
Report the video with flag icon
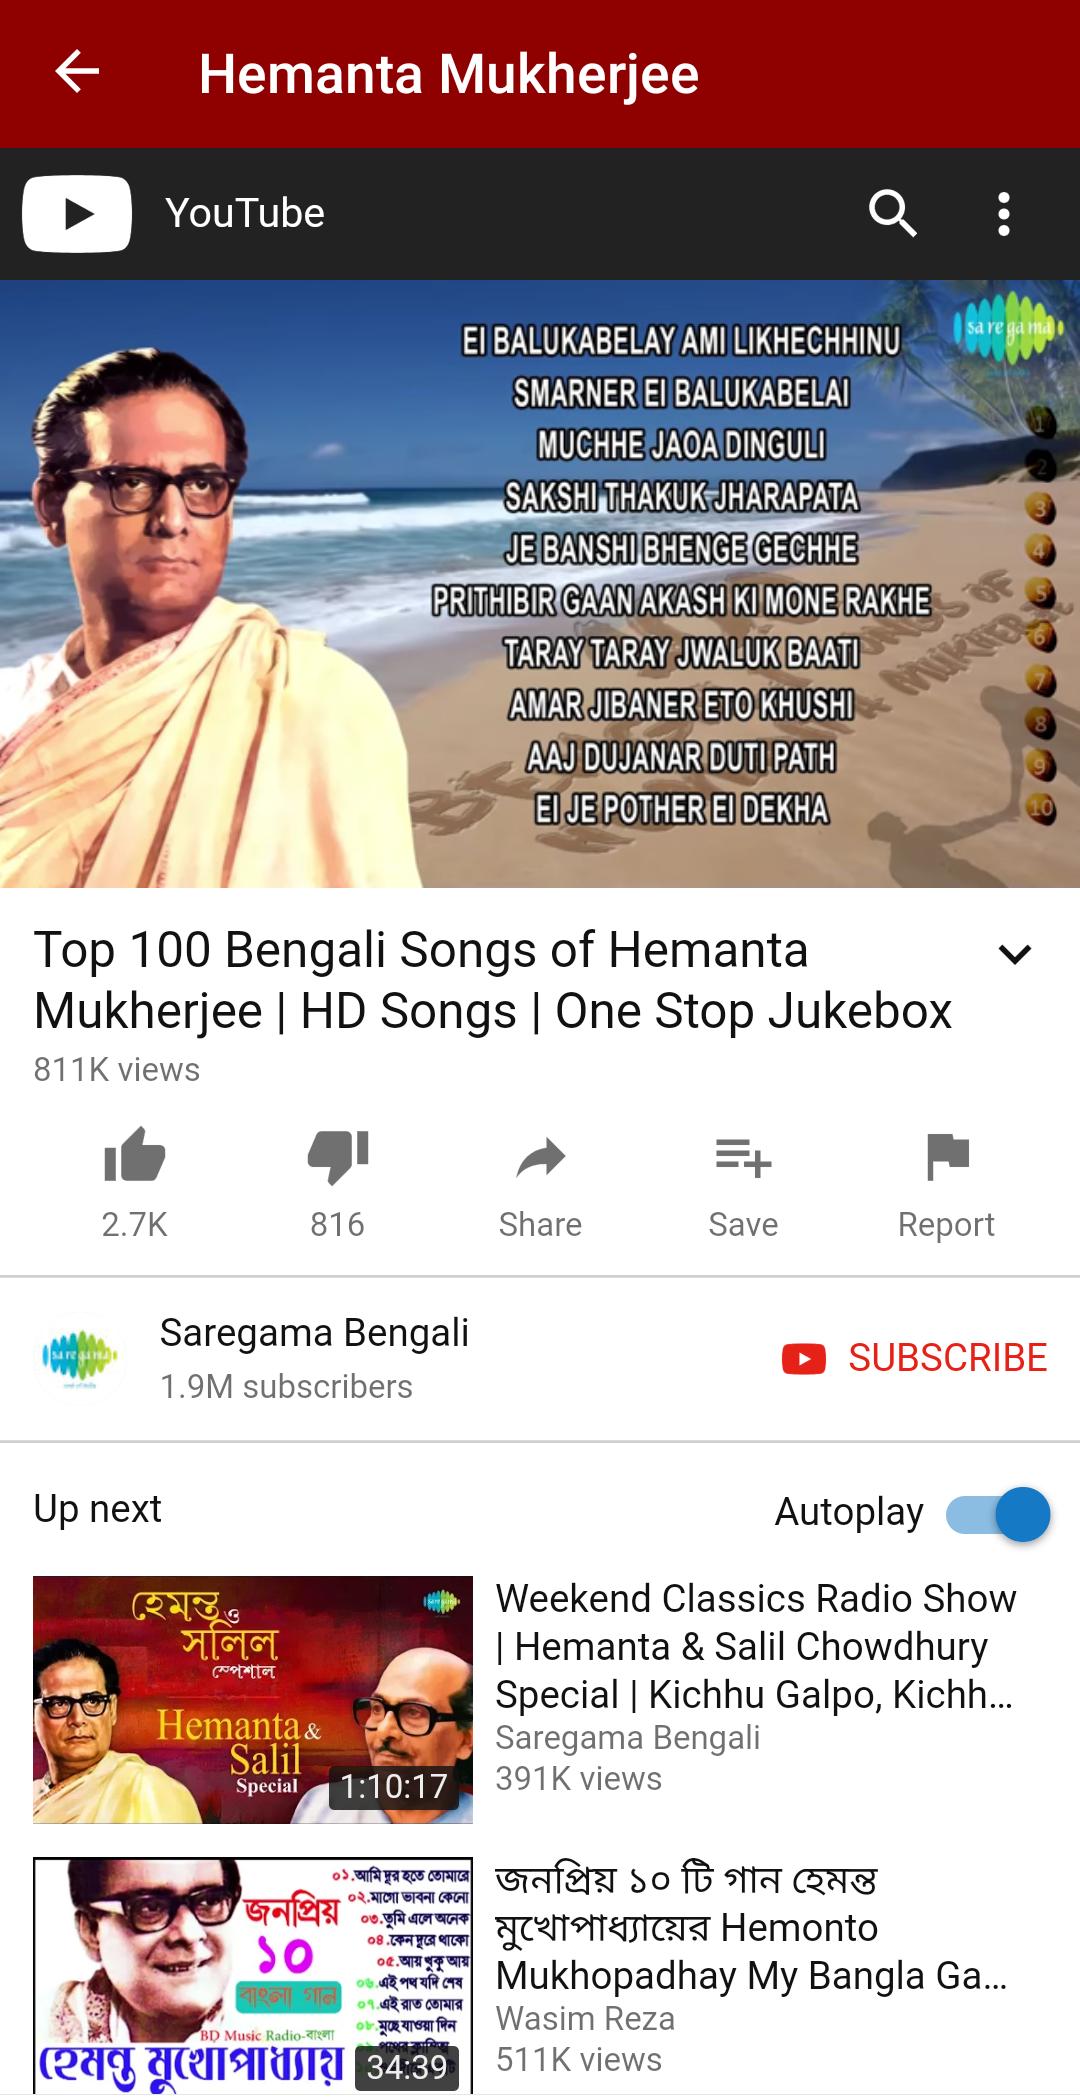pyautogui.click(x=947, y=1157)
